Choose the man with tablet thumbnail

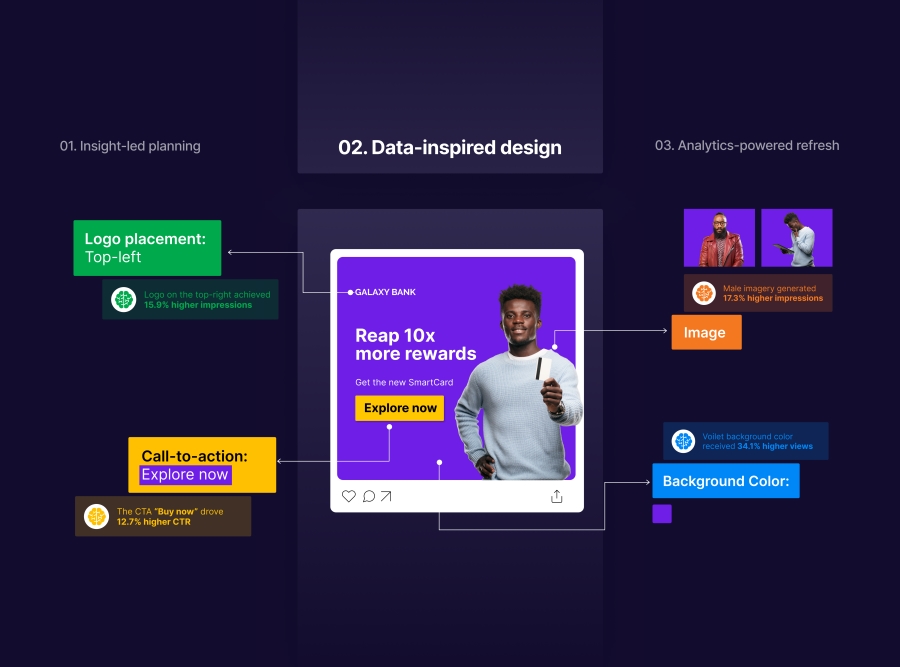click(x=797, y=238)
